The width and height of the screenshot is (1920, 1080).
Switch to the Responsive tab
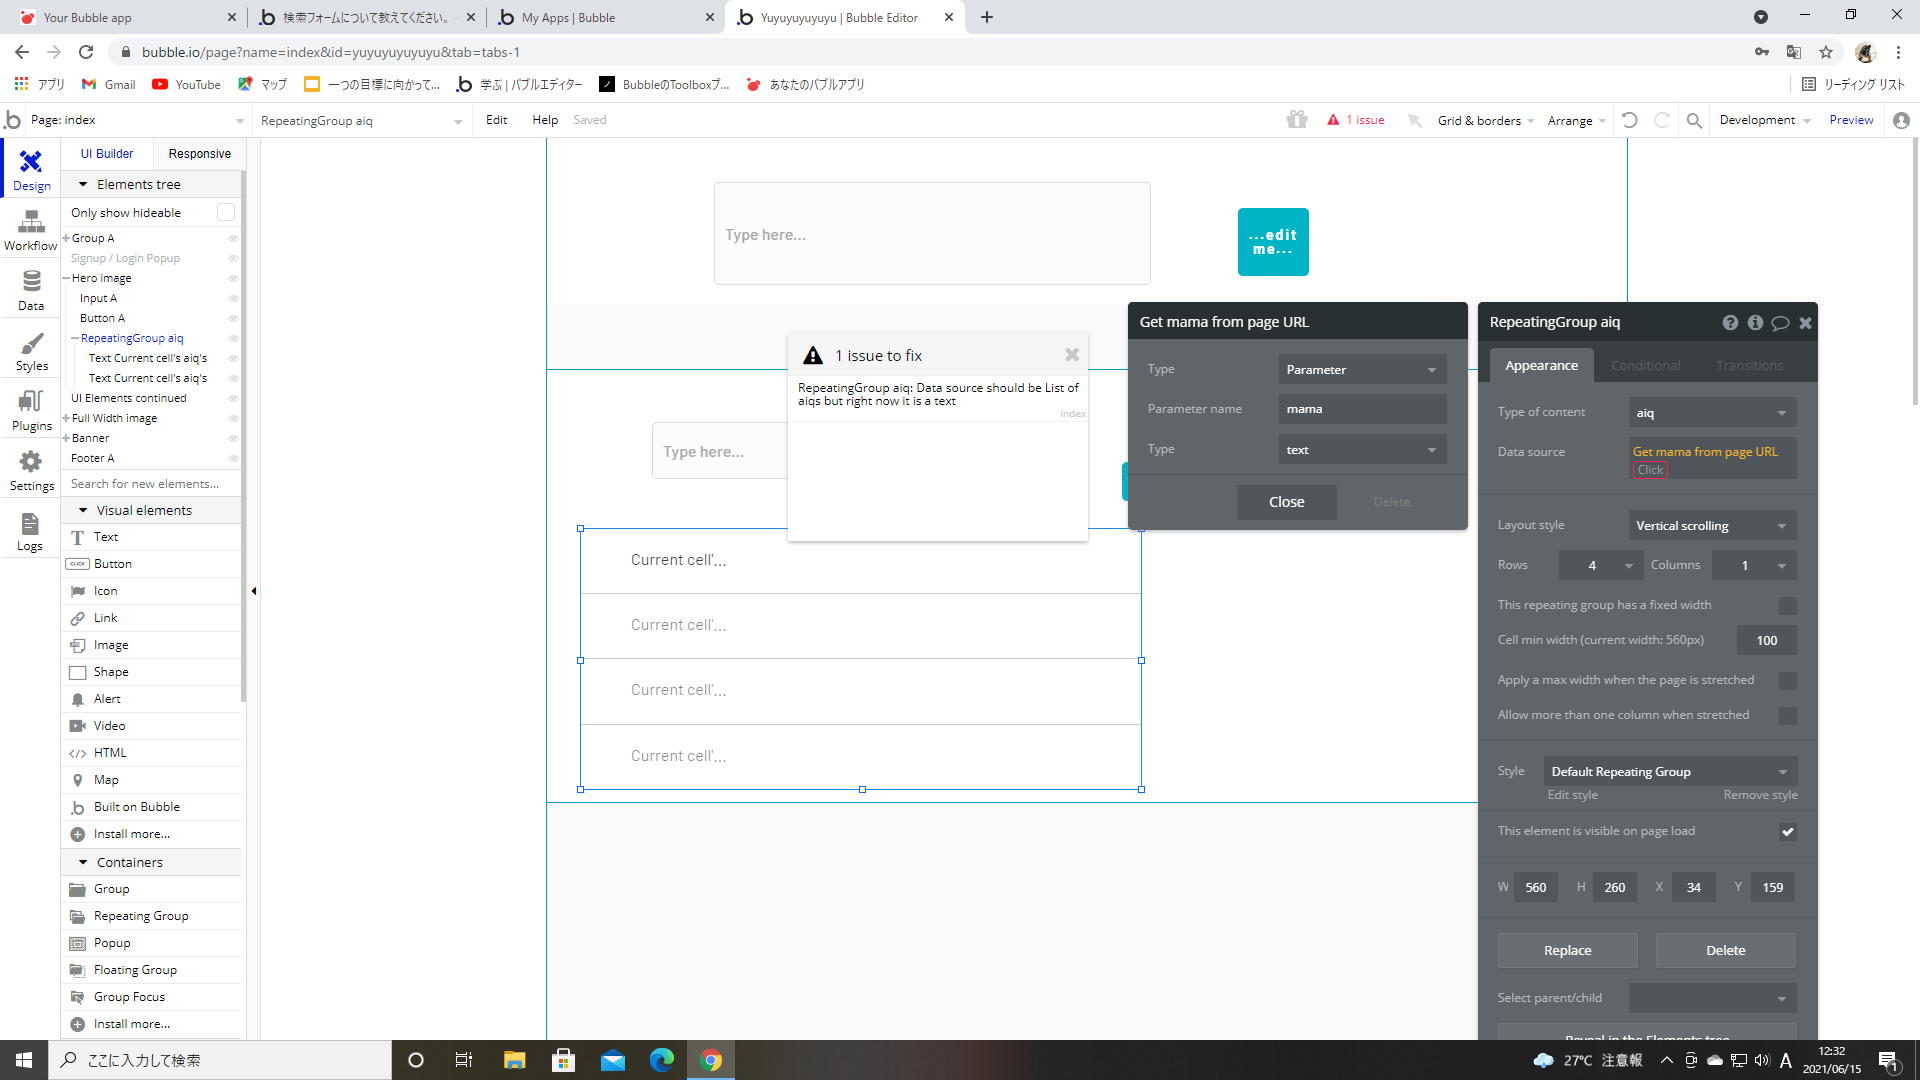click(199, 154)
